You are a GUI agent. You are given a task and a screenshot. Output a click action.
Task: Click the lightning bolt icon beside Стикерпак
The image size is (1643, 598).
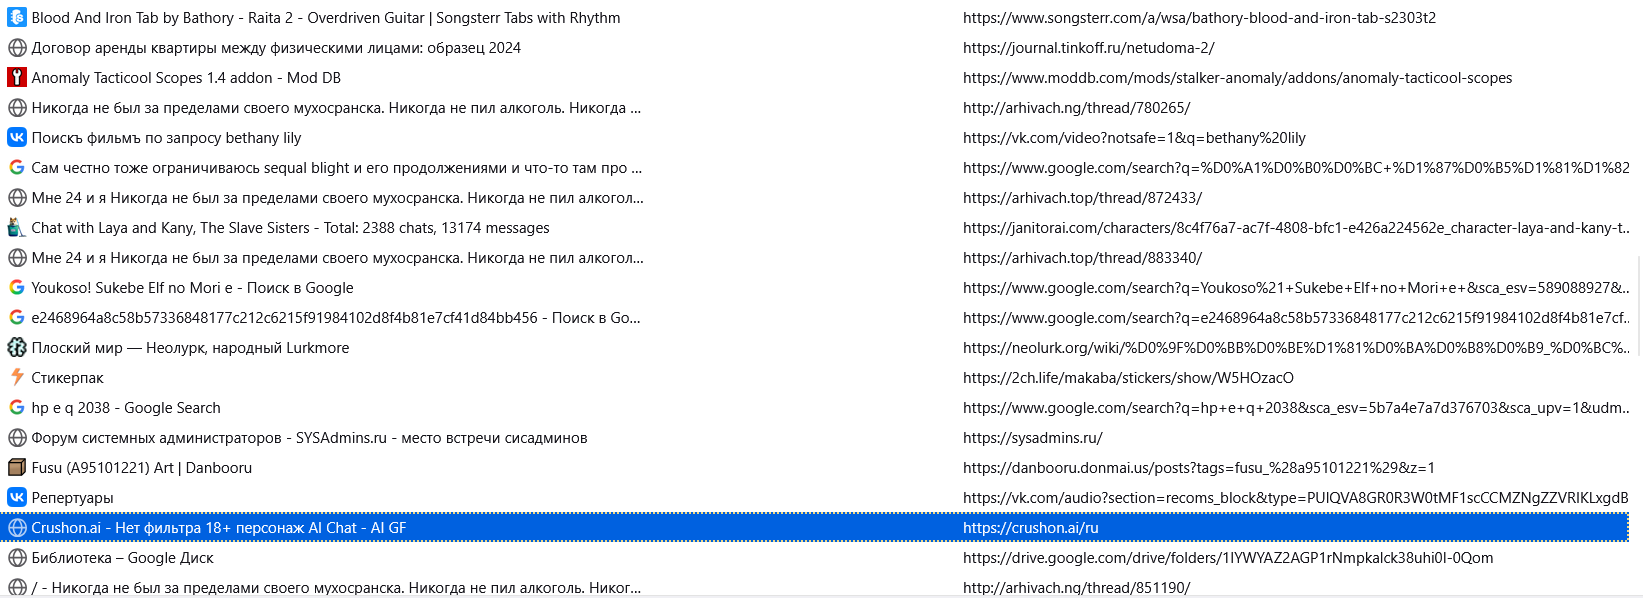click(x=17, y=378)
